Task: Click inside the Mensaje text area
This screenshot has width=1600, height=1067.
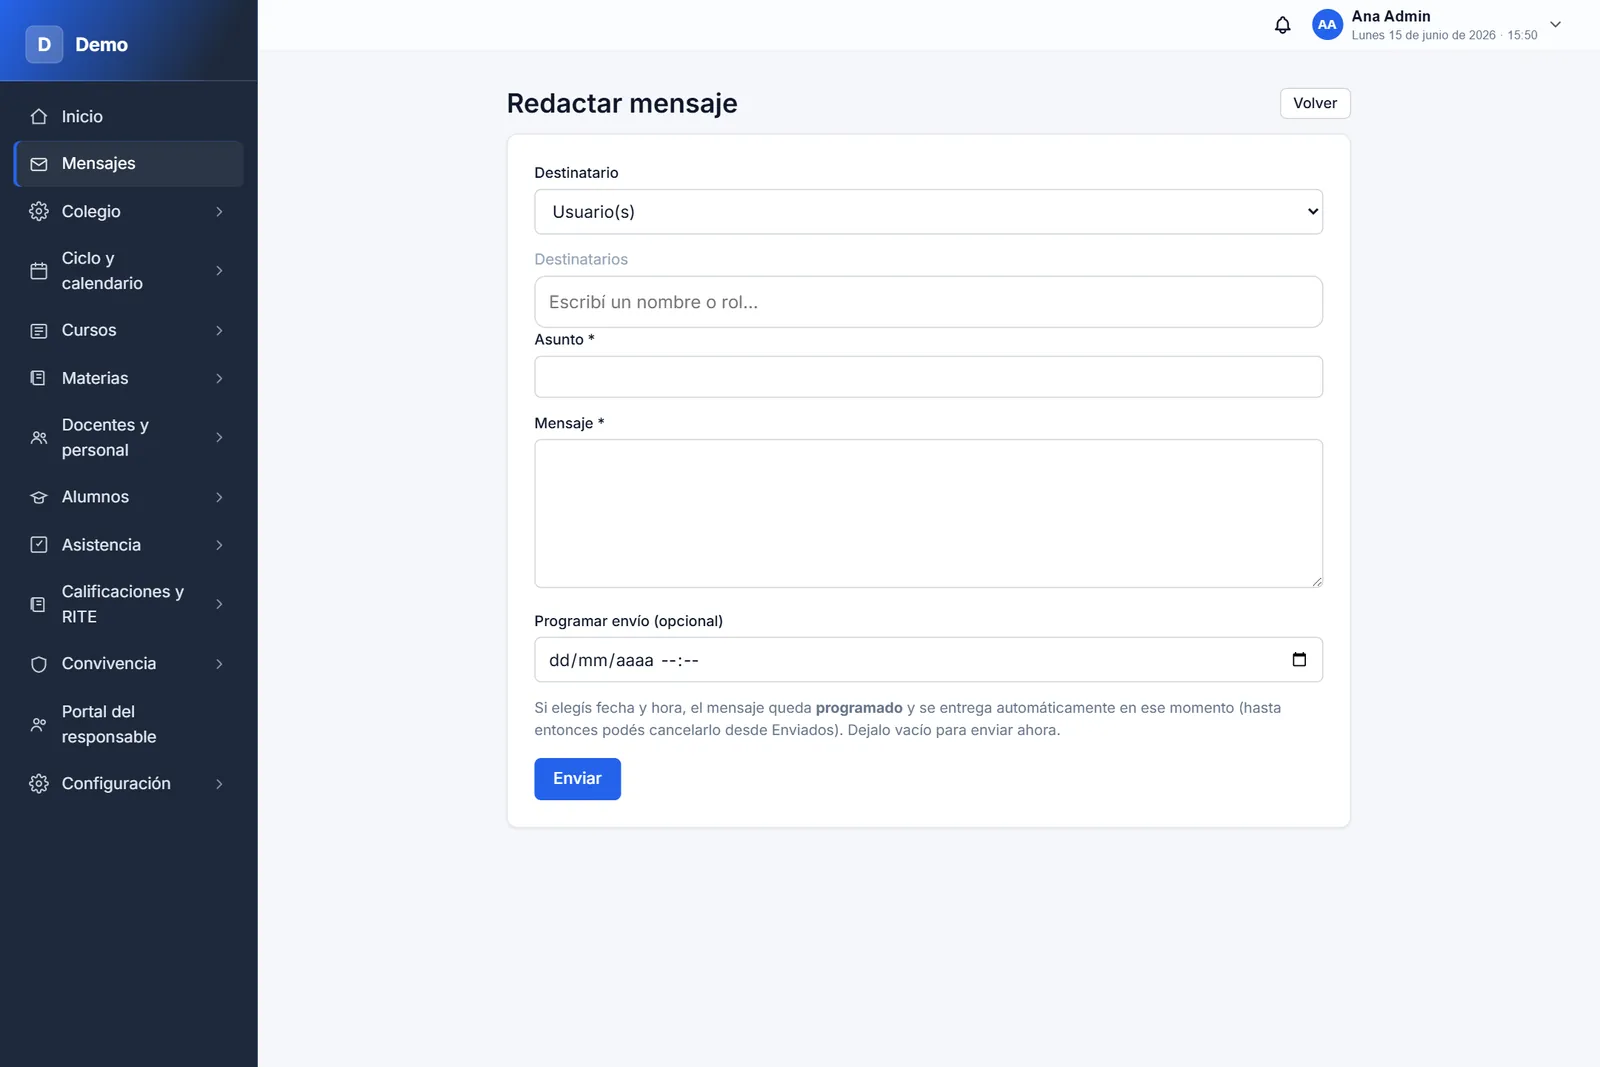Action: click(x=928, y=514)
